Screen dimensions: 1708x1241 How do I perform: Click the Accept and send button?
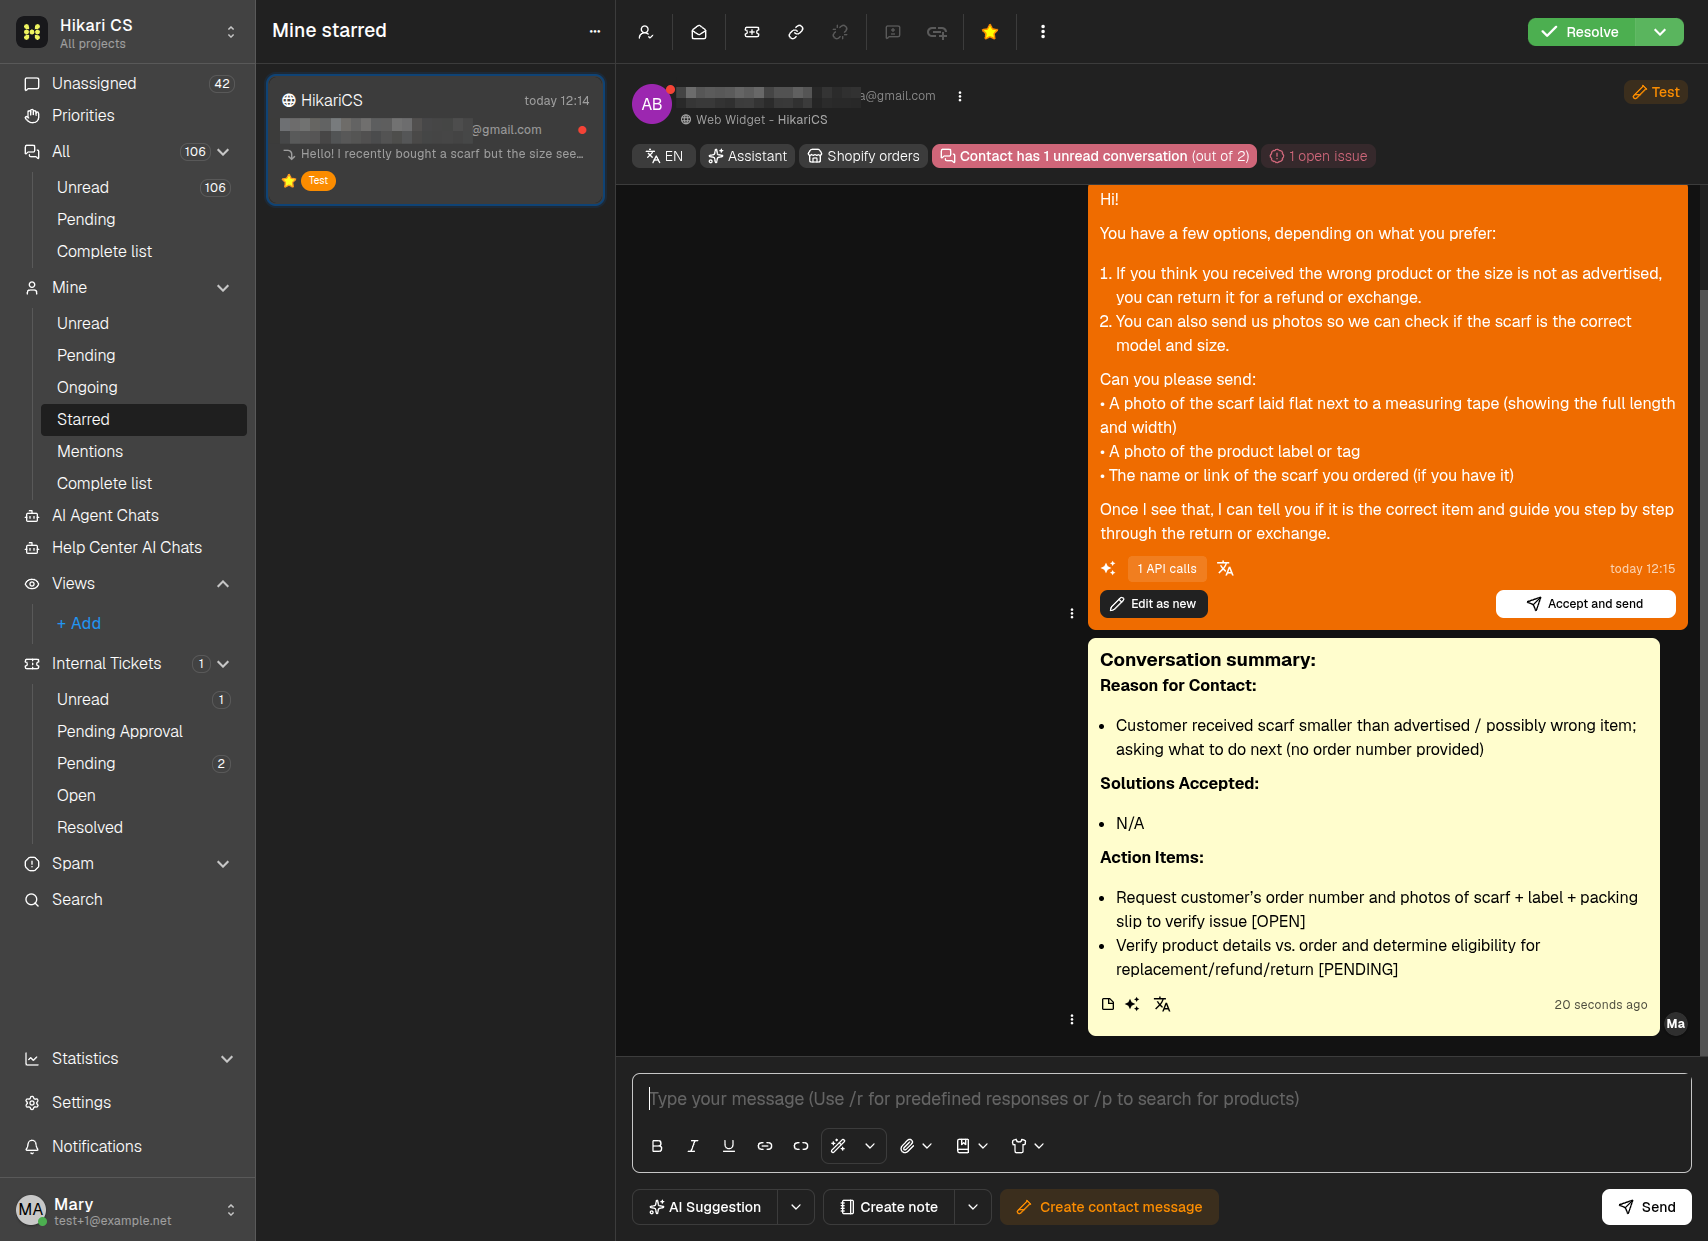1585,604
